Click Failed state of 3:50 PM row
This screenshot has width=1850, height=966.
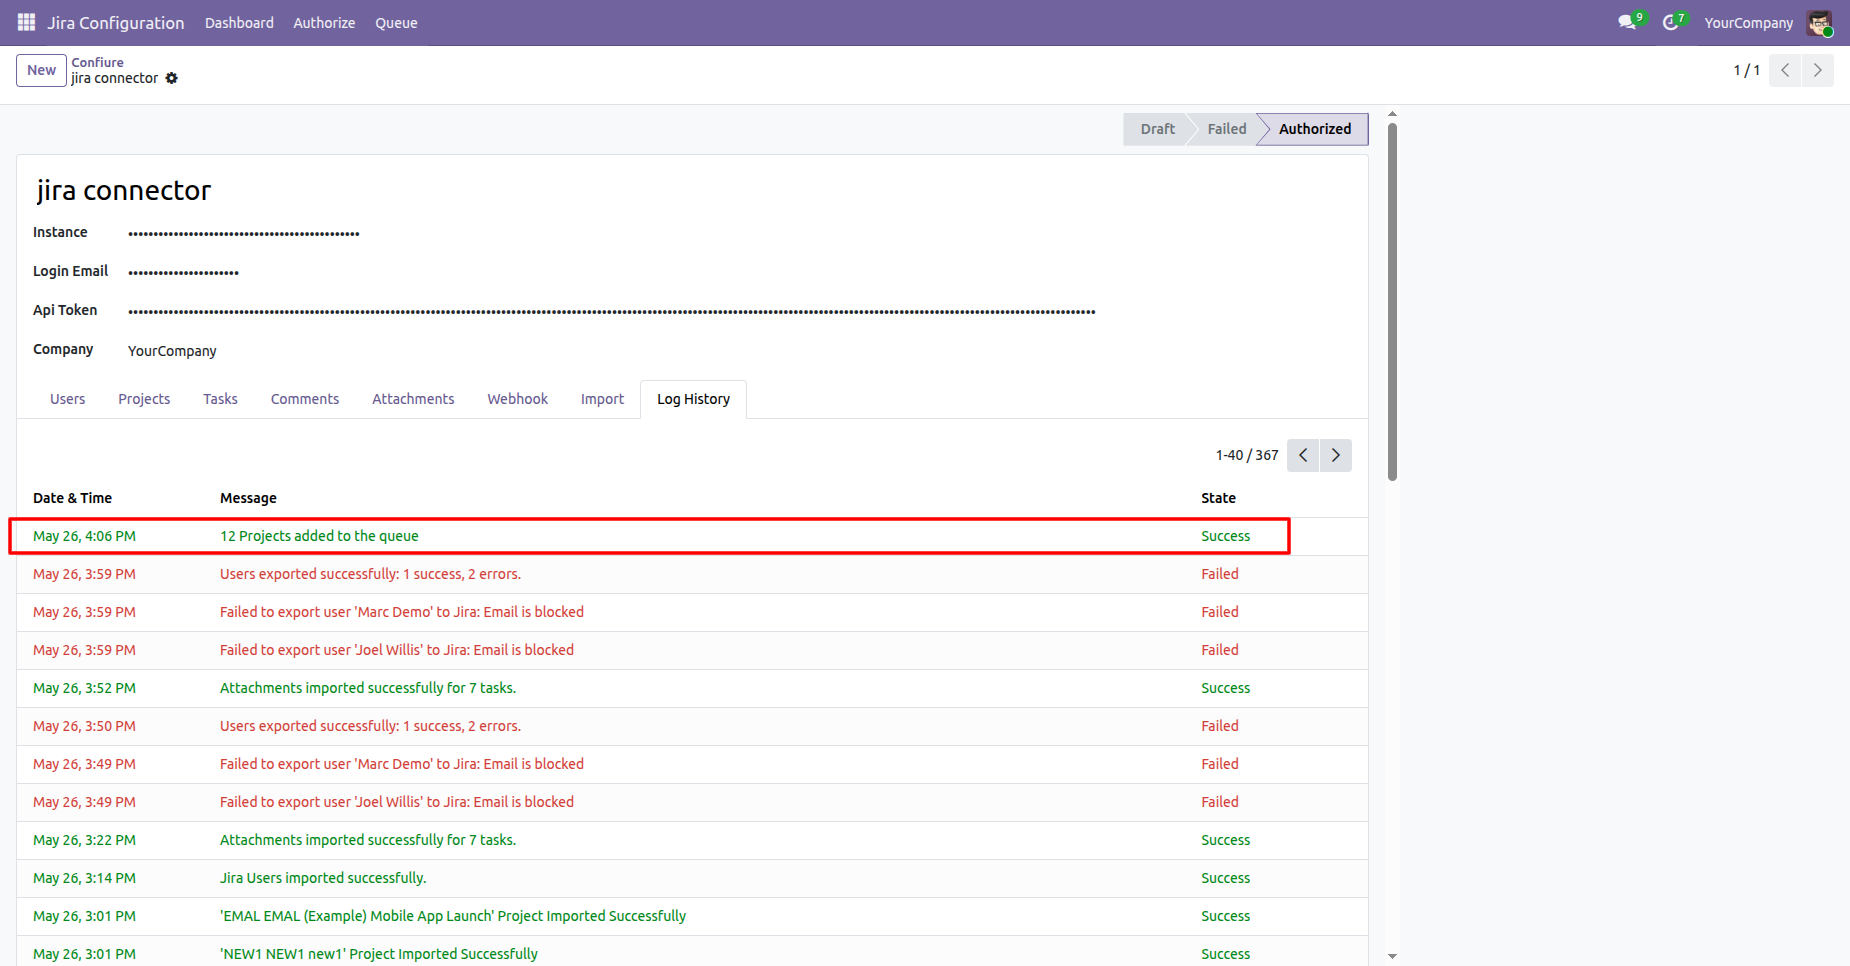coord(1219,726)
